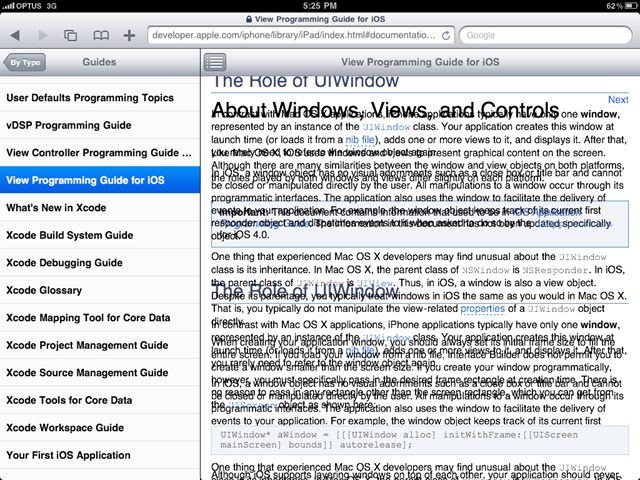The image size is (640, 480).
Task: Open the pages/tabs switcher icon
Action: (71, 36)
